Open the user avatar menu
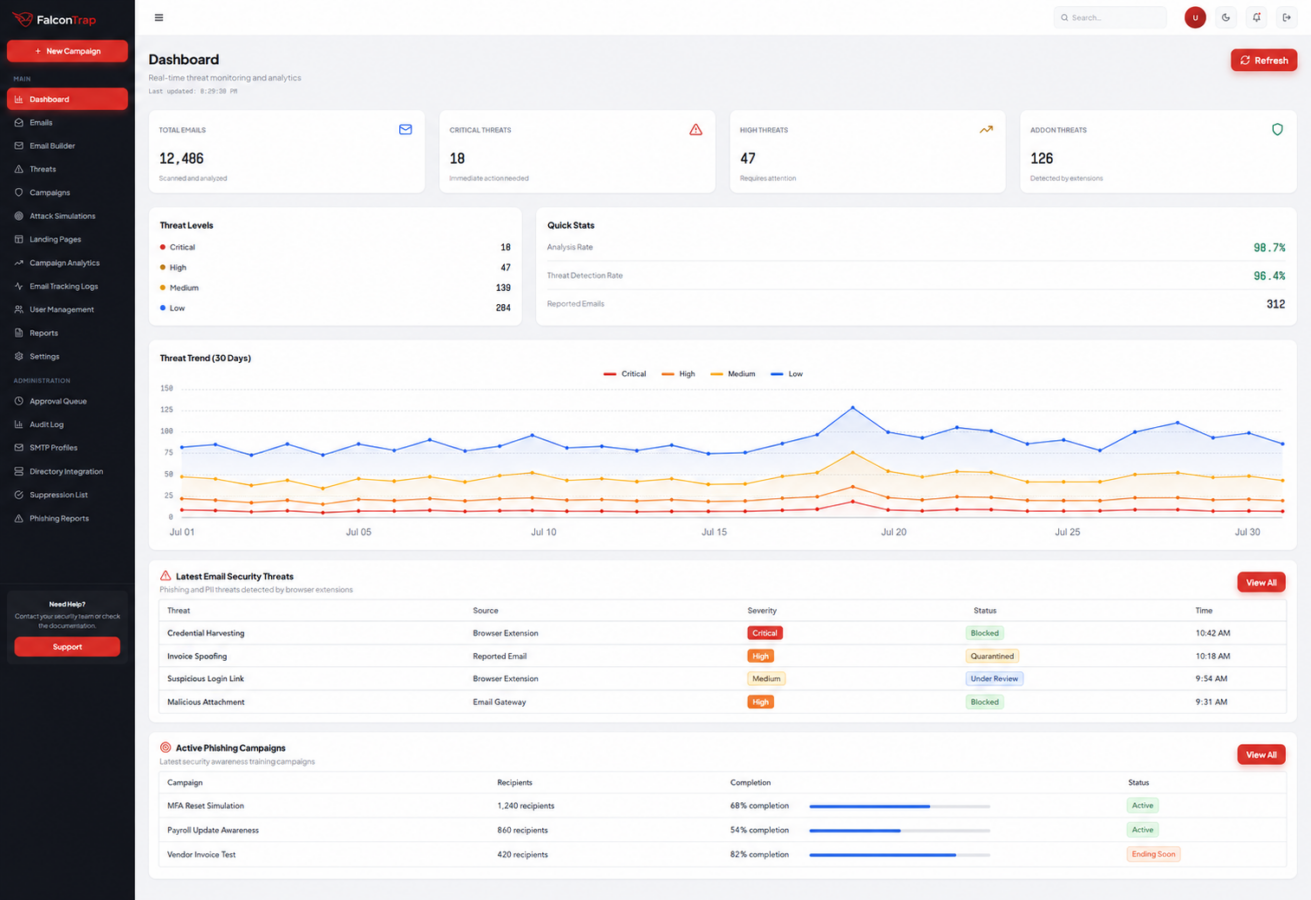1311x900 pixels. [x=1195, y=17]
